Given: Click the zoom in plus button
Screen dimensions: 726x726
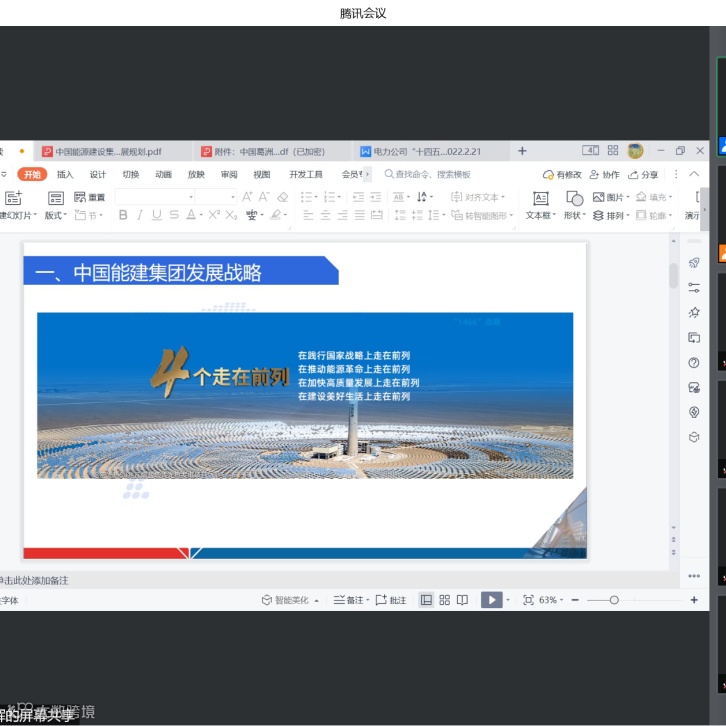Looking at the screenshot, I should [694, 600].
